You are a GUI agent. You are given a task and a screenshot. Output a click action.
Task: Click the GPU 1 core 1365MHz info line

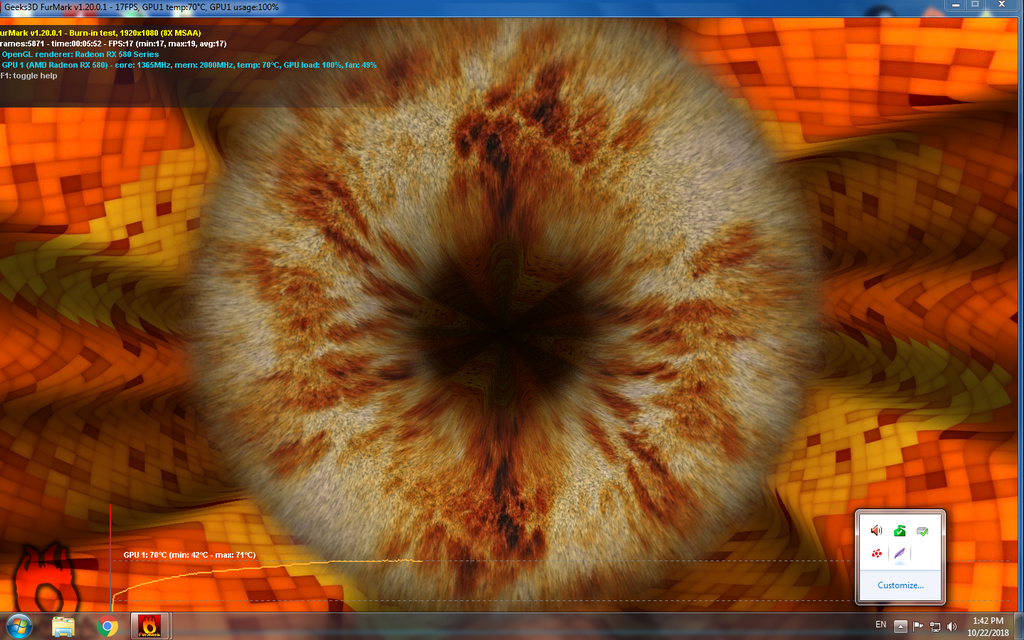189,65
